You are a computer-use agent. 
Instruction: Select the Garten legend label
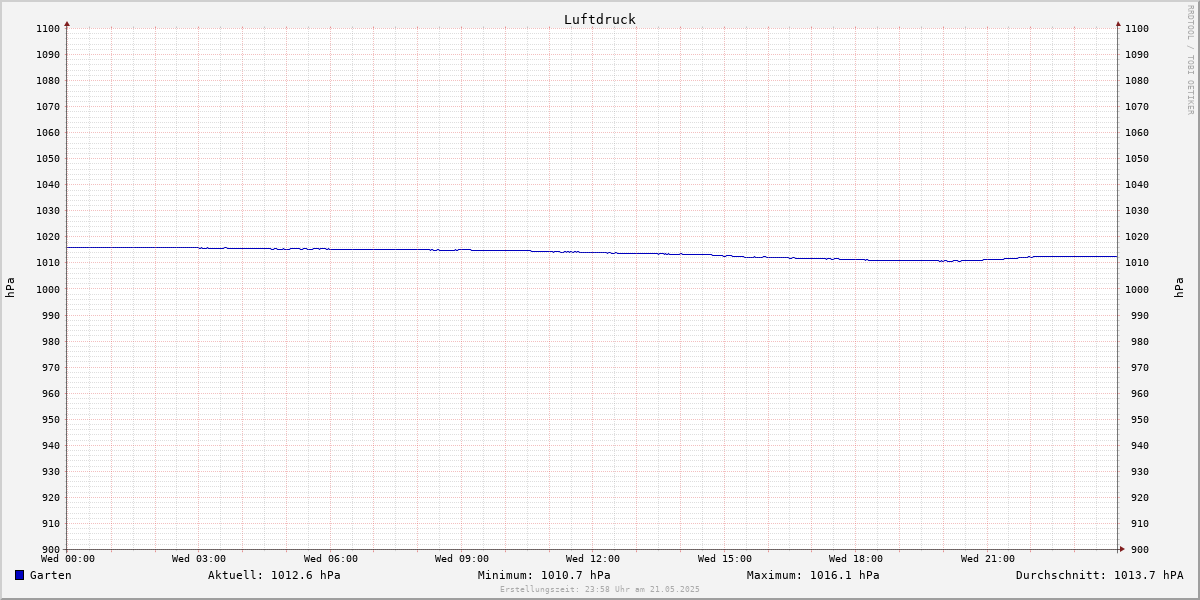[x=50, y=575]
